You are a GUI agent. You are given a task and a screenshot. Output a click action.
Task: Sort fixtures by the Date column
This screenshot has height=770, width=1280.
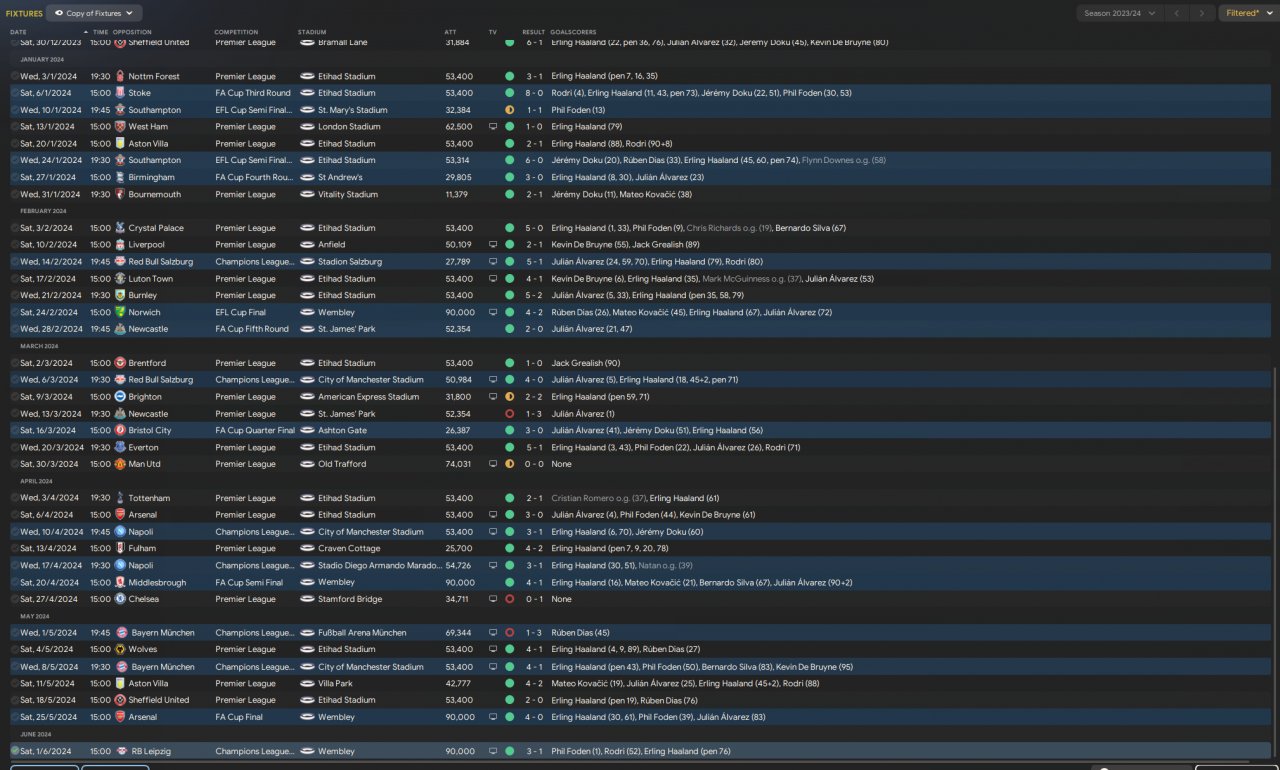20,32
